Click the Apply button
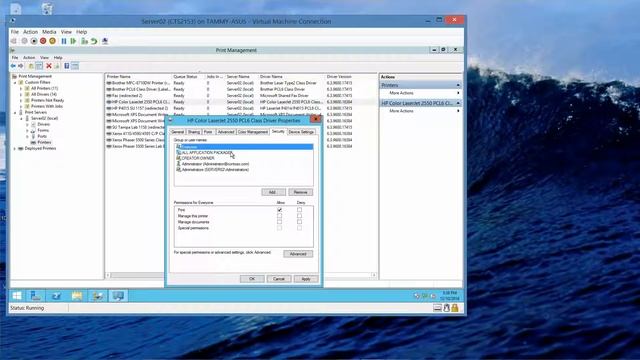Image resolution: width=640 pixels, height=360 pixels. pyautogui.click(x=306, y=279)
